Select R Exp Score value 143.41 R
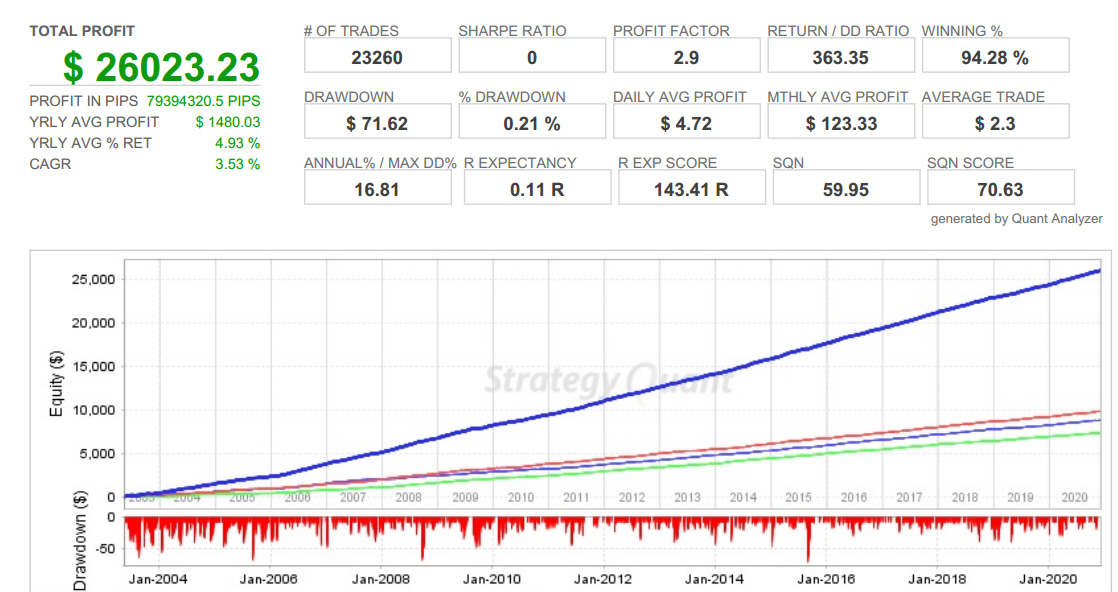1118x592 pixels. click(692, 190)
